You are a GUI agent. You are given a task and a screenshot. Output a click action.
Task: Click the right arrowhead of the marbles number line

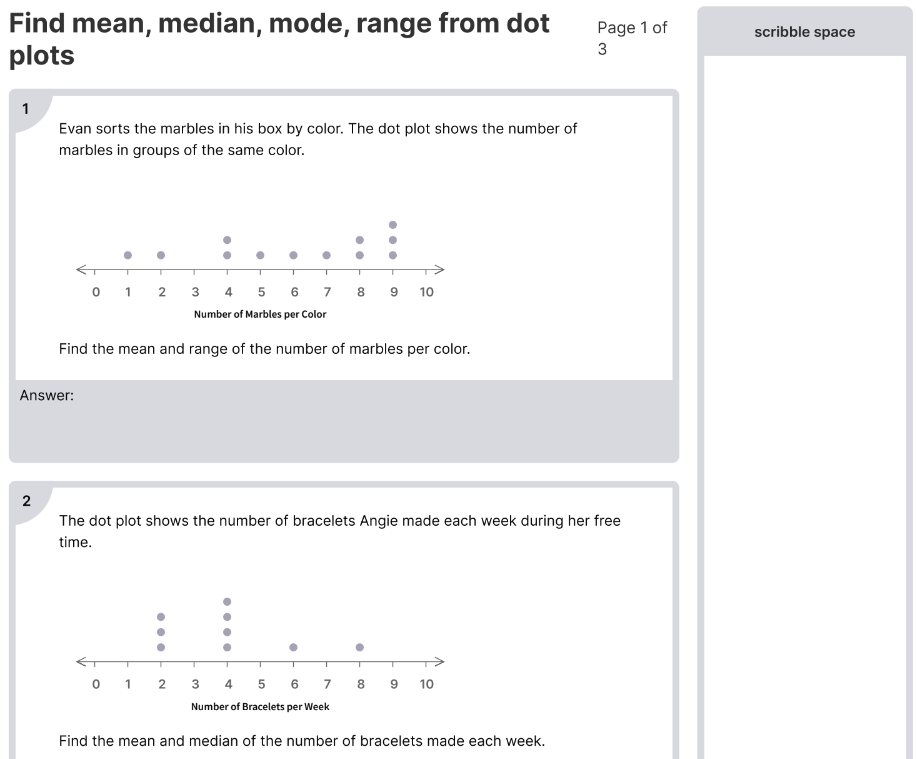(438, 269)
